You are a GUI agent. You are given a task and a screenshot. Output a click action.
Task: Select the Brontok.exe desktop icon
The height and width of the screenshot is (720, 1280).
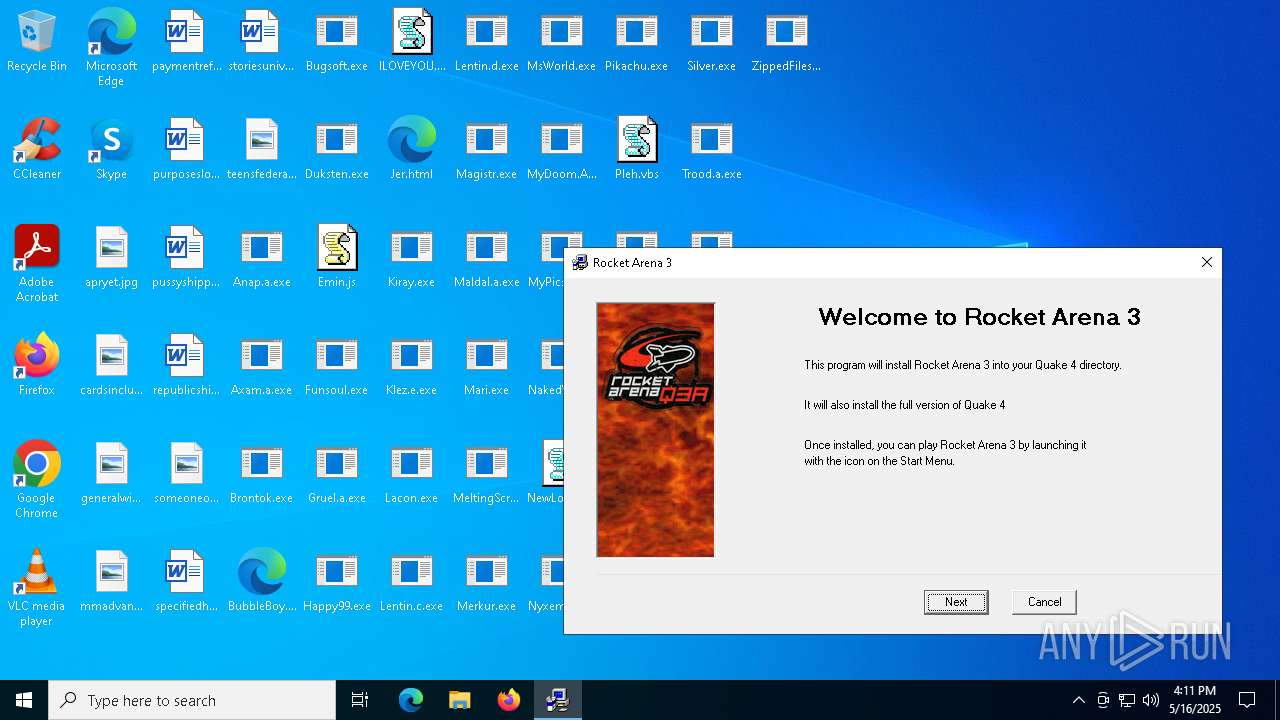[261, 473]
